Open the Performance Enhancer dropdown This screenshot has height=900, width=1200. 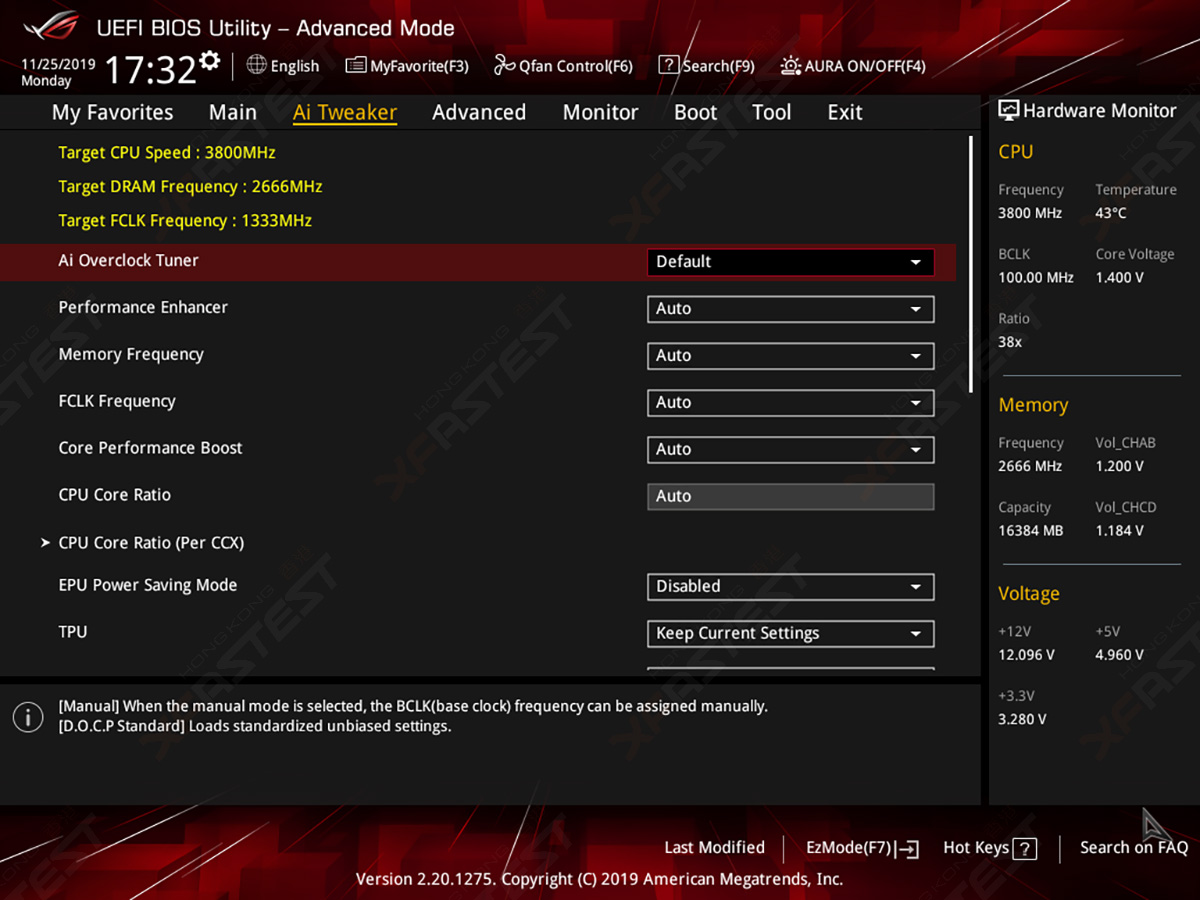tap(791, 309)
